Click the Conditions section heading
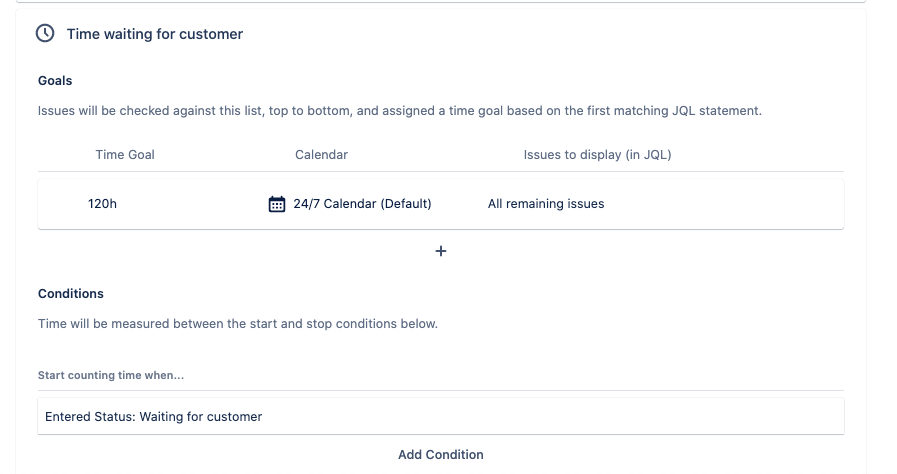 [x=71, y=294]
